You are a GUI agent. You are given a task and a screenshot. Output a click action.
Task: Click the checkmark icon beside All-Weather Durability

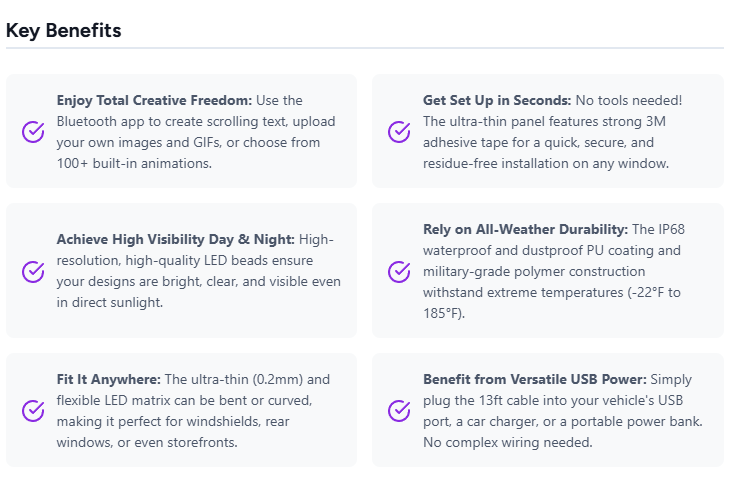click(399, 271)
